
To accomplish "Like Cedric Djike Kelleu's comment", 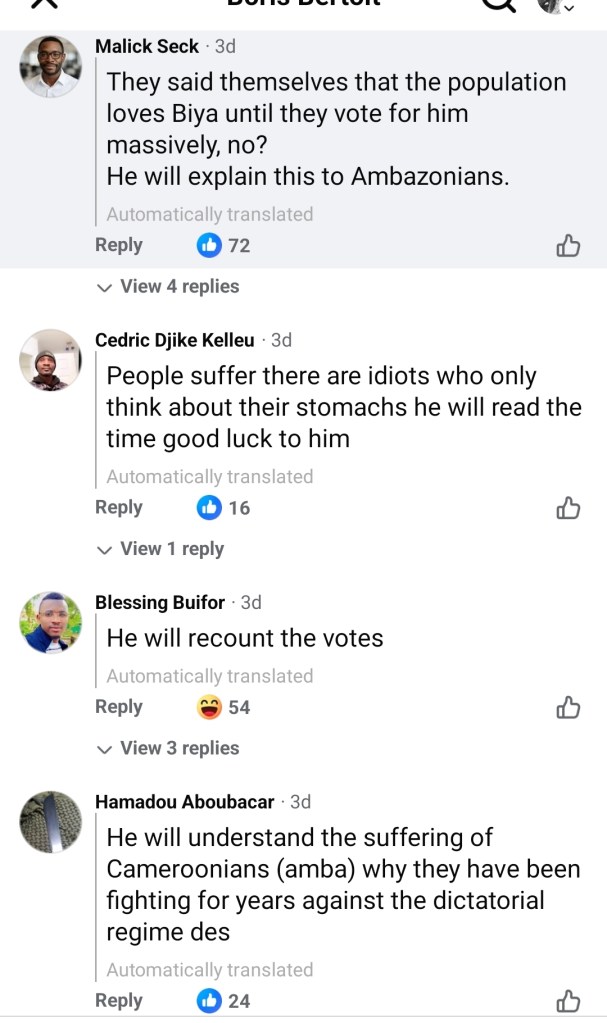I will pos(568,508).
